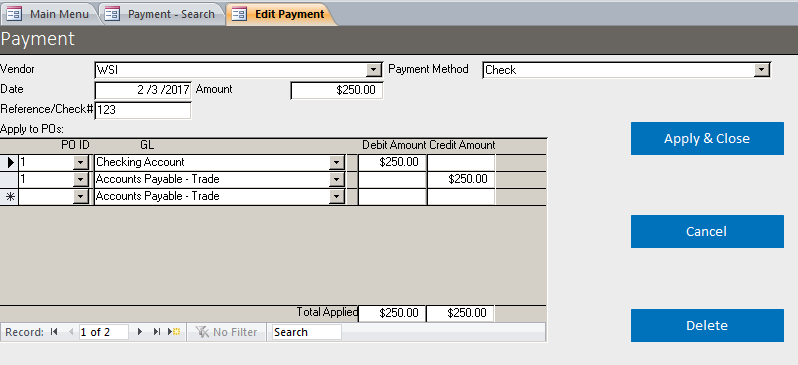
Task: Click the Total Applied label
Action: 327,312
